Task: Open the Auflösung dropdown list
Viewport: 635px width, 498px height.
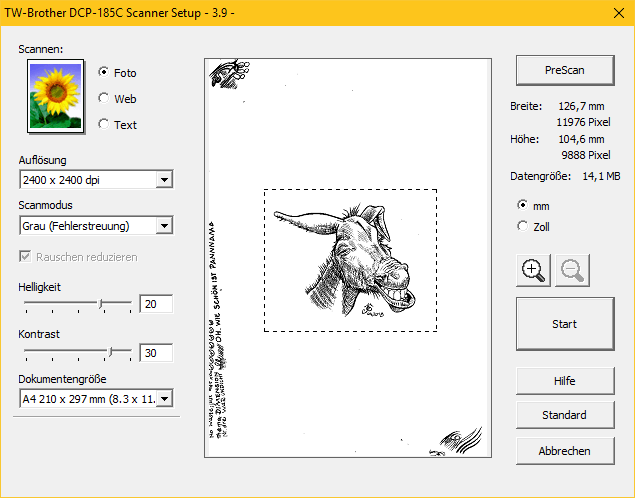Action: pos(165,180)
